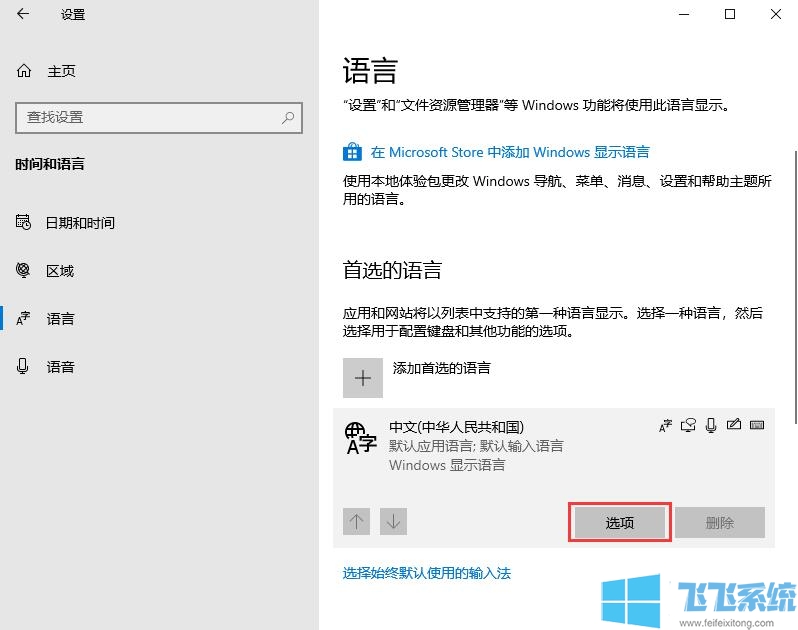
Task: Click the keyboard feature icon for 中文
Action: pyautogui.click(x=757, y=425)
